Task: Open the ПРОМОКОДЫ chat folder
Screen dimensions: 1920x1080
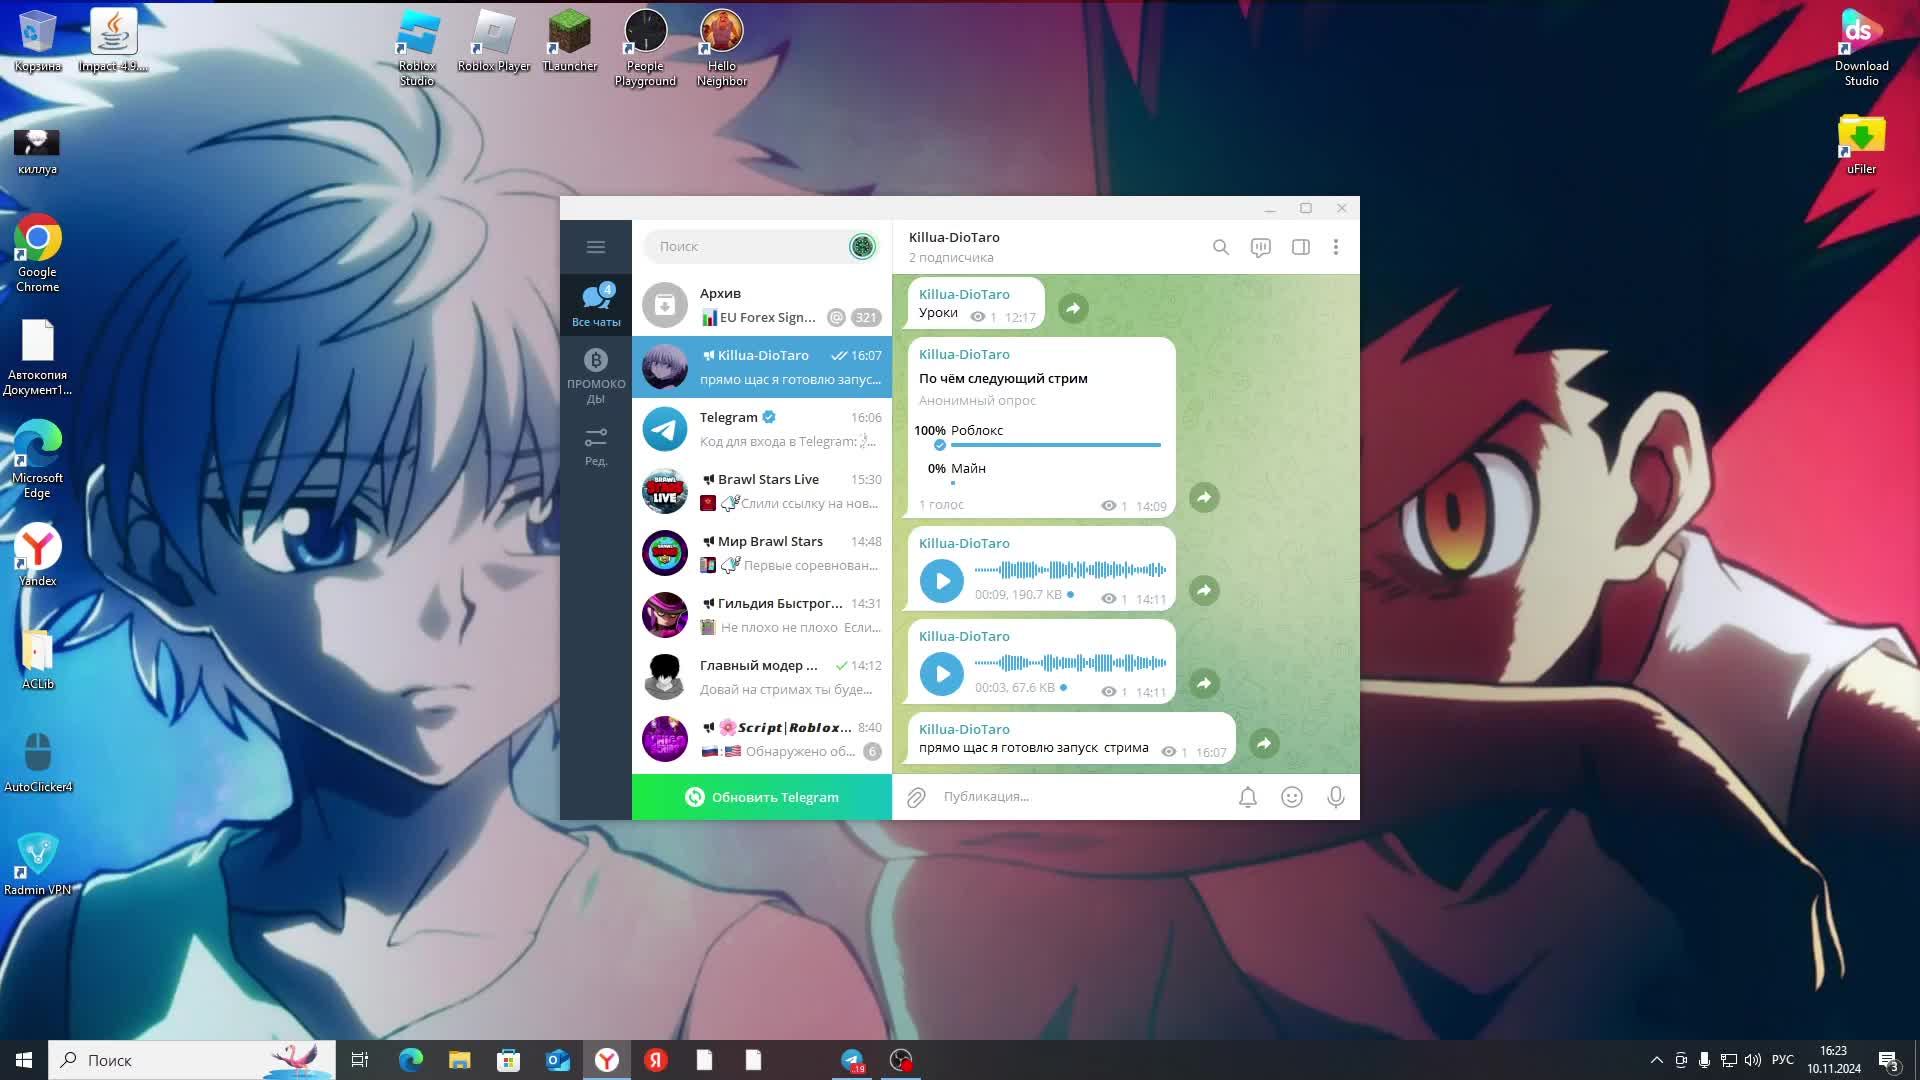Action: 595,376
